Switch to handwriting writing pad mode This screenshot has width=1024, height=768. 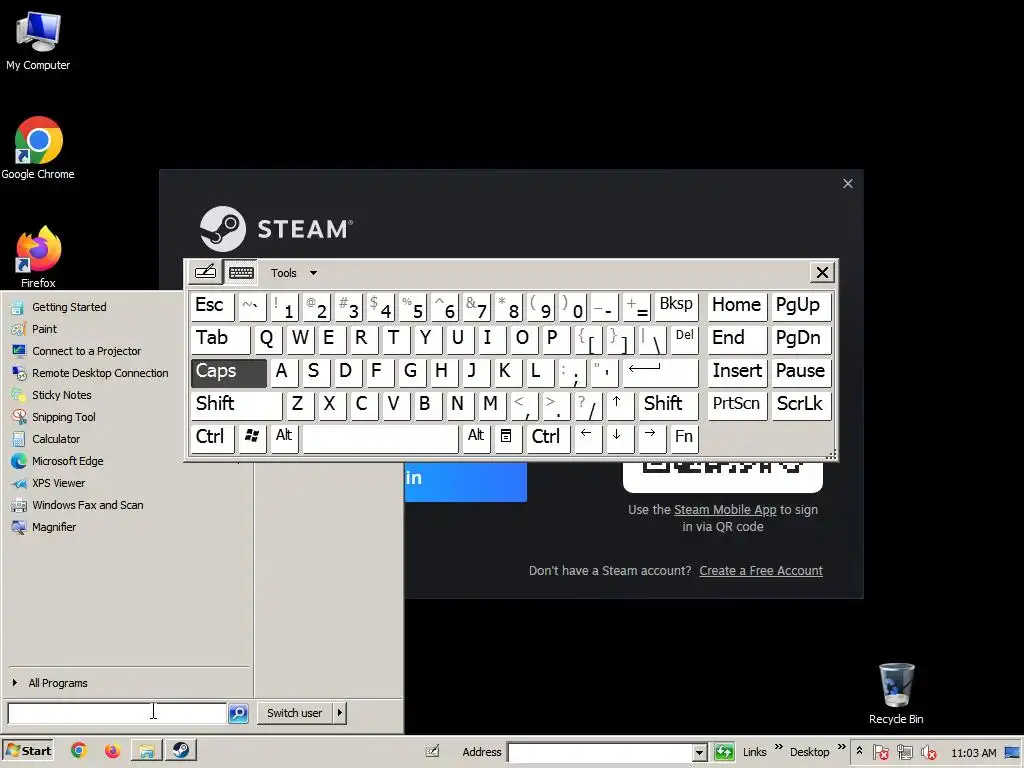[x=205, y=272]
